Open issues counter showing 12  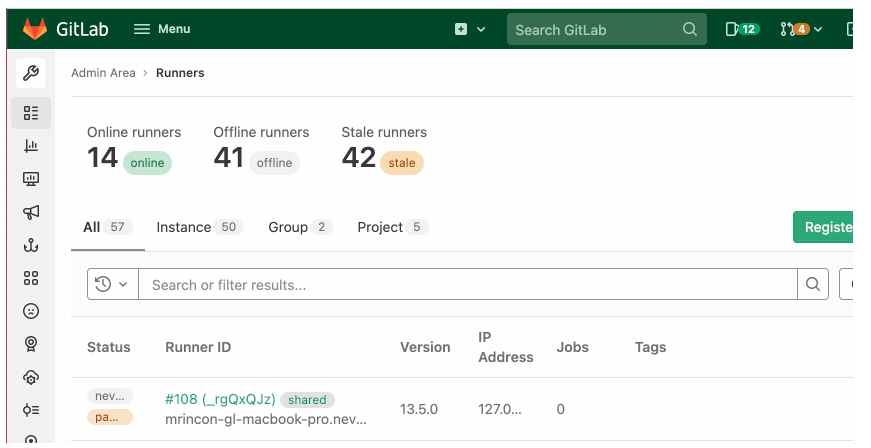tap(742, 29)
